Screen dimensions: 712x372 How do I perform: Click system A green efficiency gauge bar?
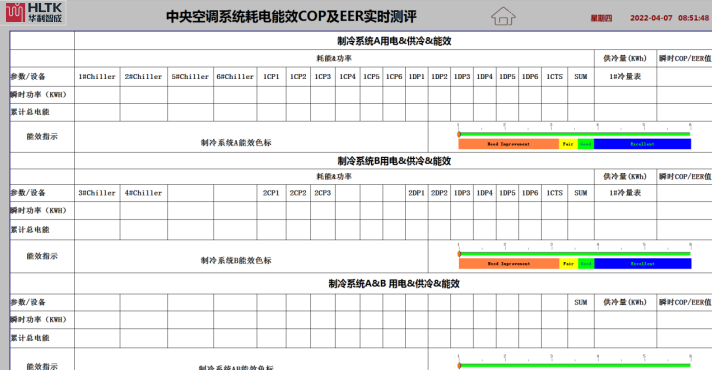click(x=574, y=134)
